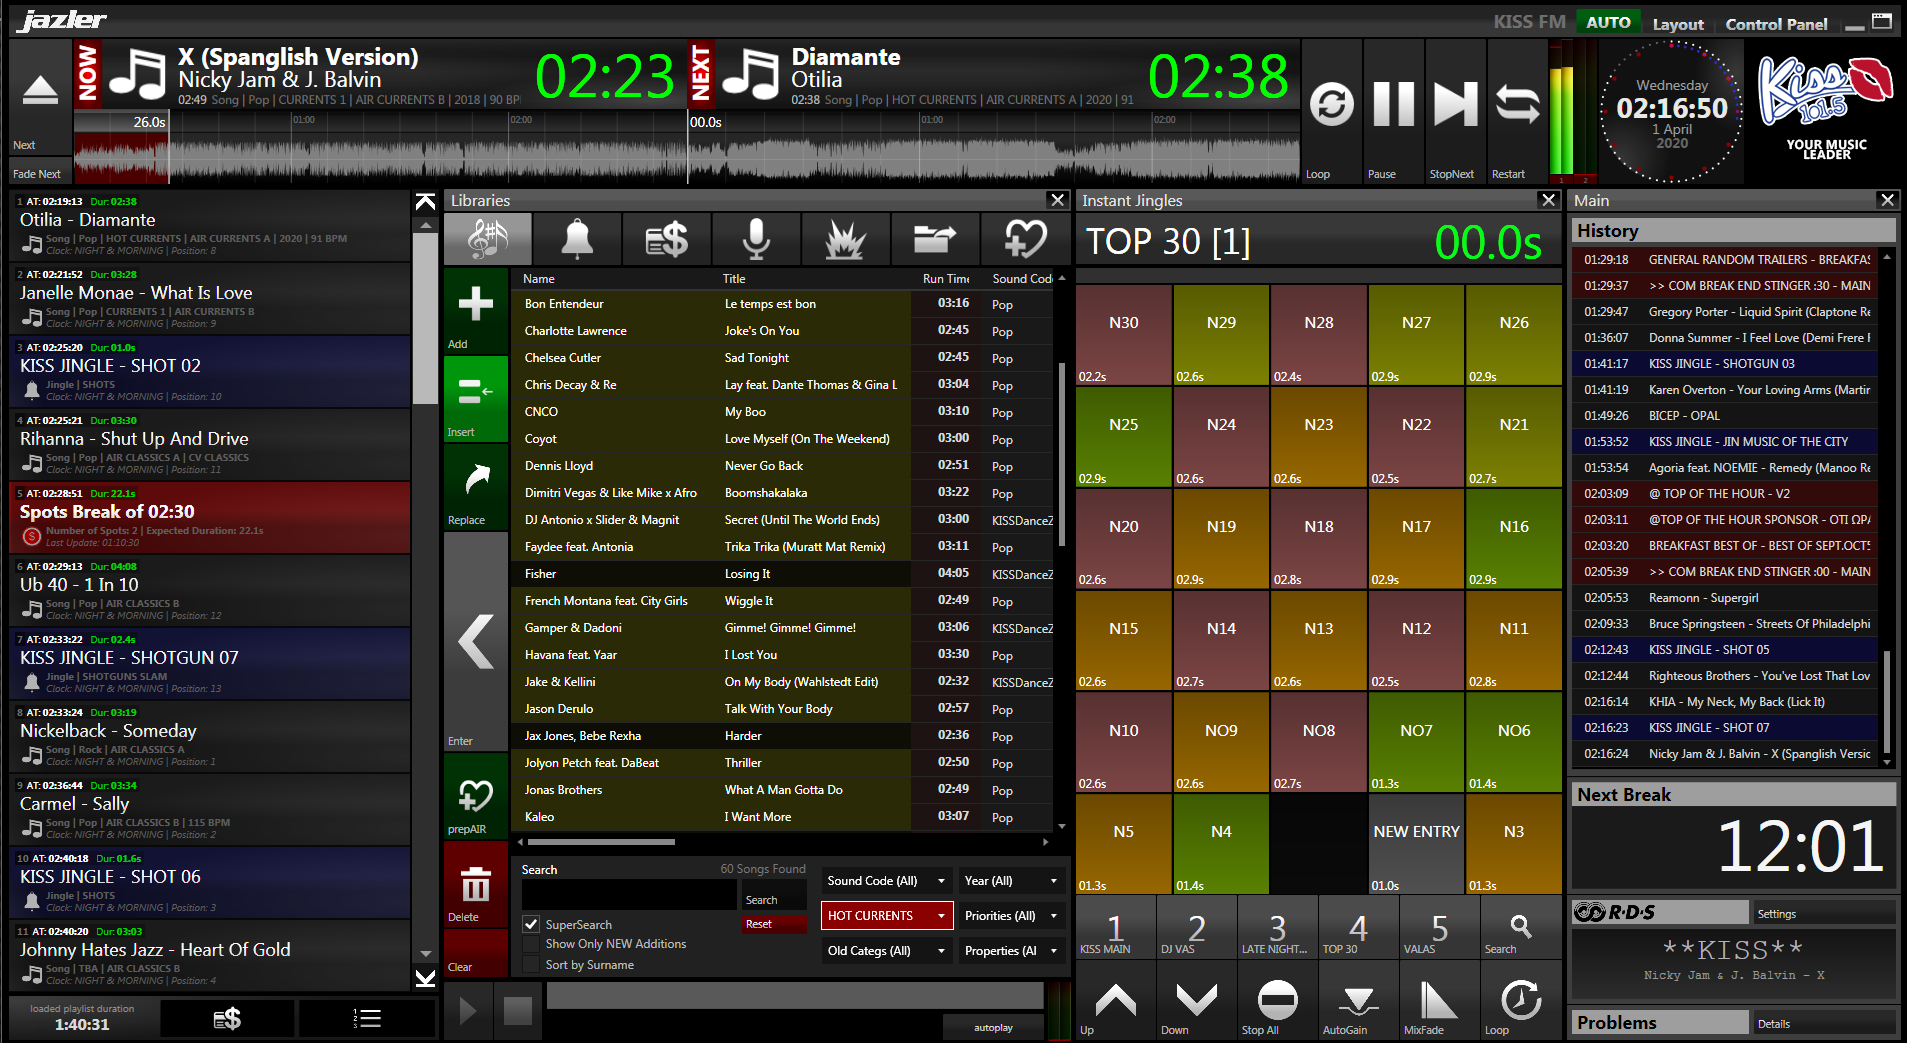
Task: Open the sound effects explosion library tab
Action: click(845, 239)
